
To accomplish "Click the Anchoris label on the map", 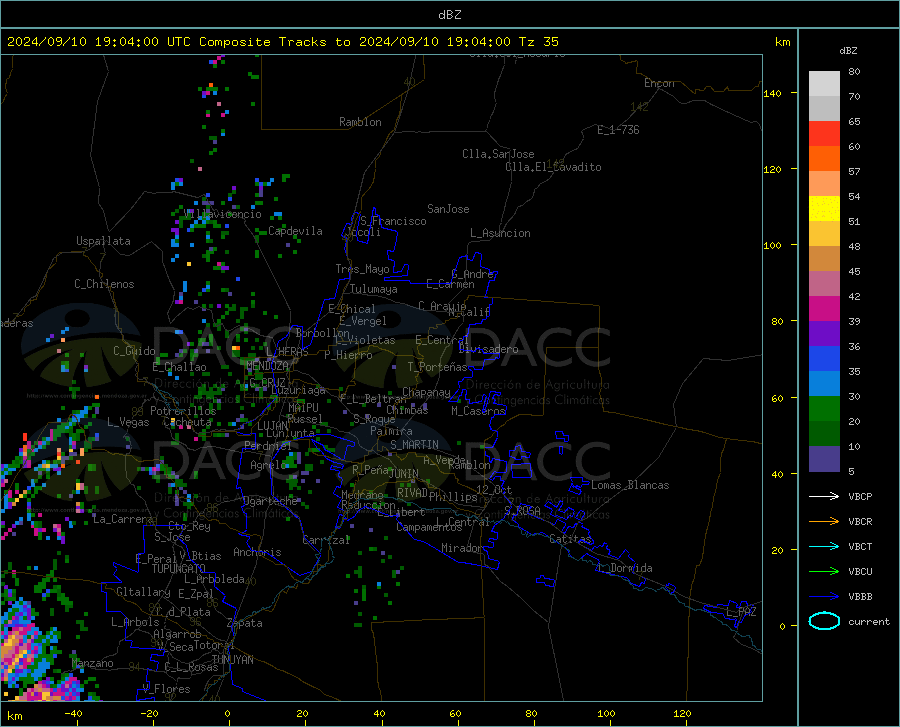I will pyautogui.click(x=257, y=553).
